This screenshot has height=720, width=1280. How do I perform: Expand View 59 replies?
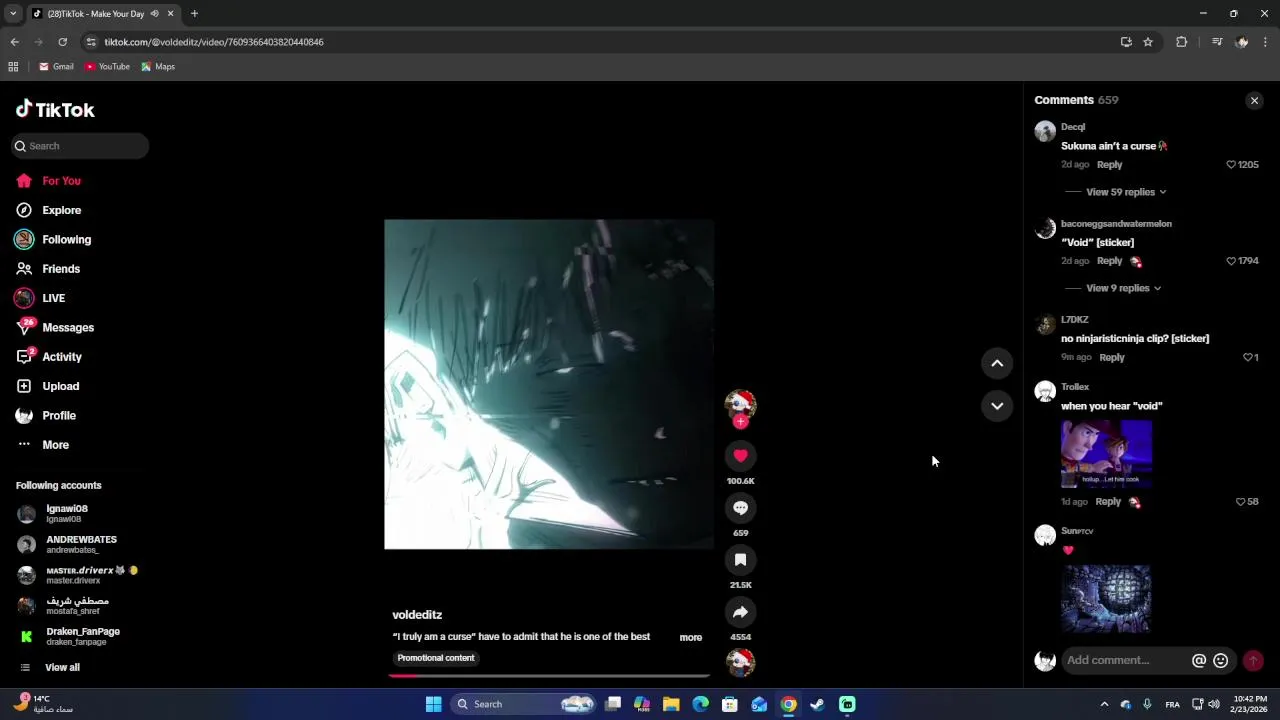(x=1126, y=192)
